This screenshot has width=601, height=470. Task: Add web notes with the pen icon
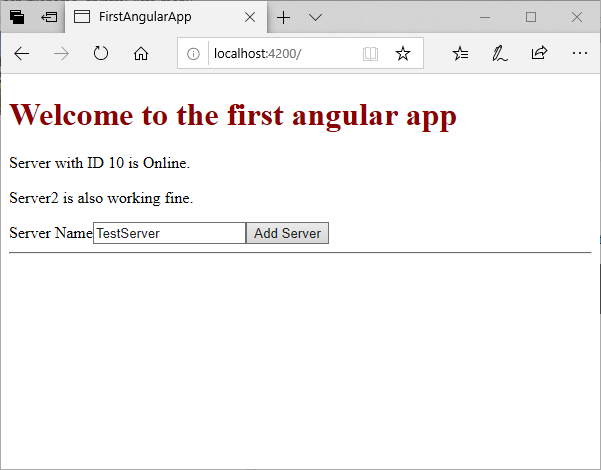tap(499, 53)
